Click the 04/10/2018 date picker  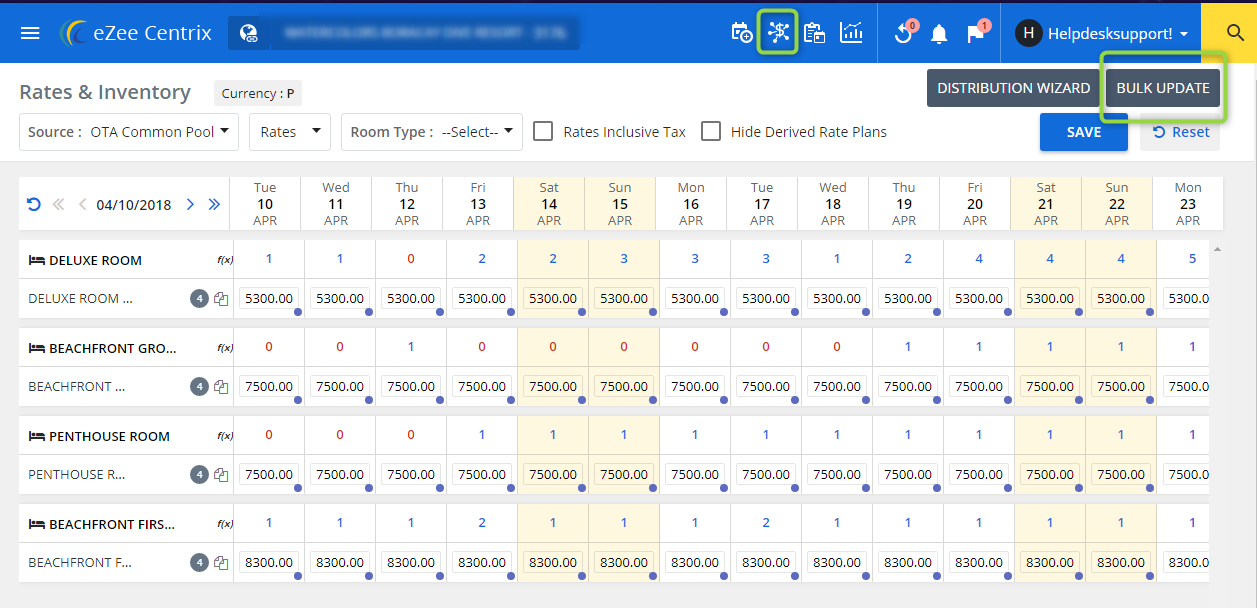134,205
